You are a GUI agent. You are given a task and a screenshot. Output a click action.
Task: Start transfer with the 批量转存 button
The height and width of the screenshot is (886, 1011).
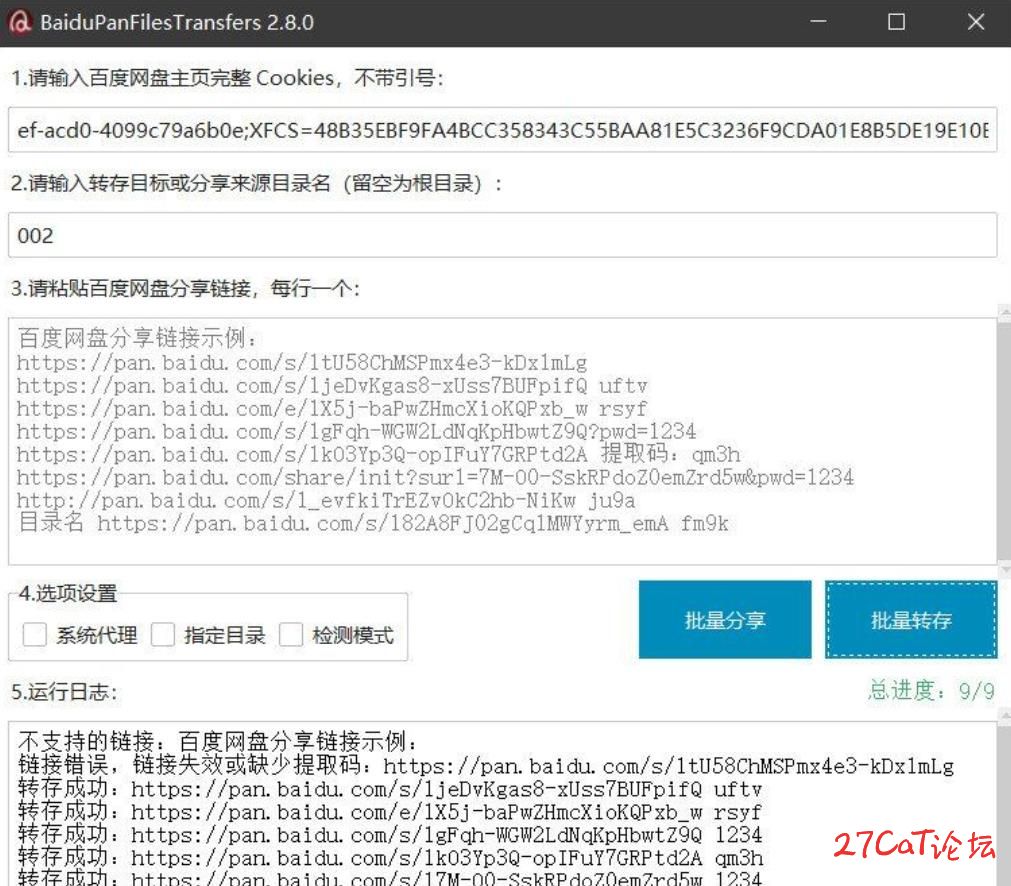click(911, 620)
